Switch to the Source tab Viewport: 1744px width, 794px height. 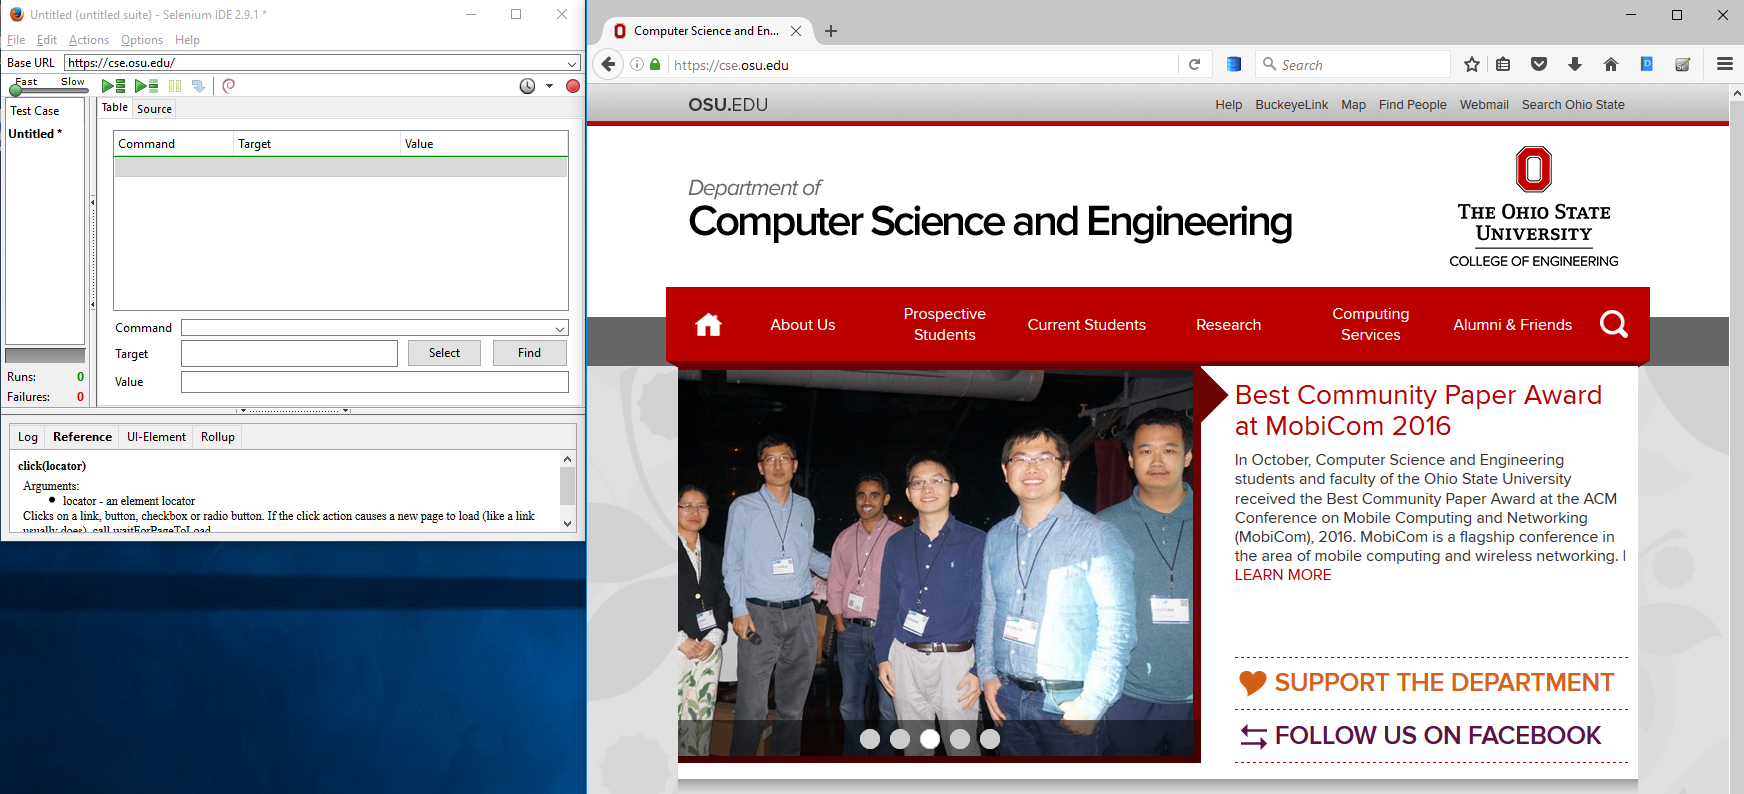pos(154,109)
